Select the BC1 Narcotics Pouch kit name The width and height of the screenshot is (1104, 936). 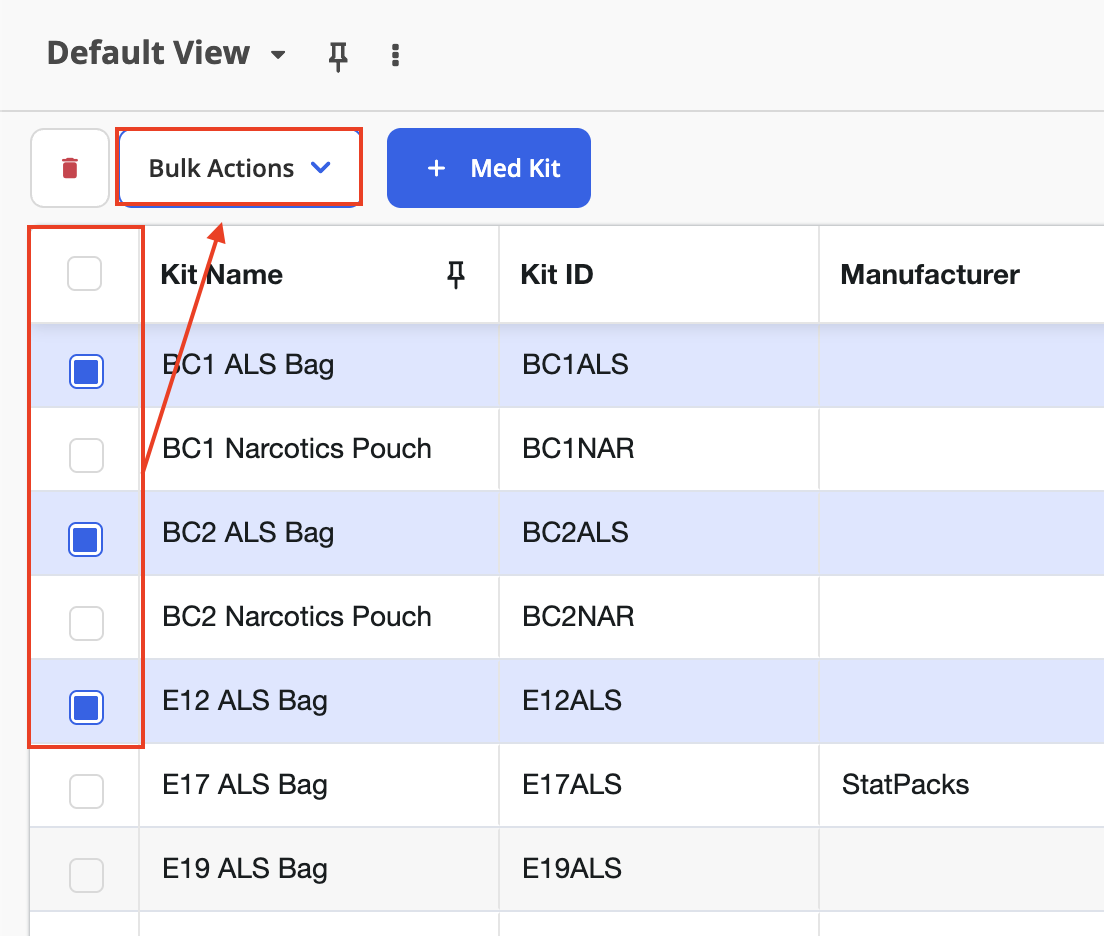click(x=296, y=449)
